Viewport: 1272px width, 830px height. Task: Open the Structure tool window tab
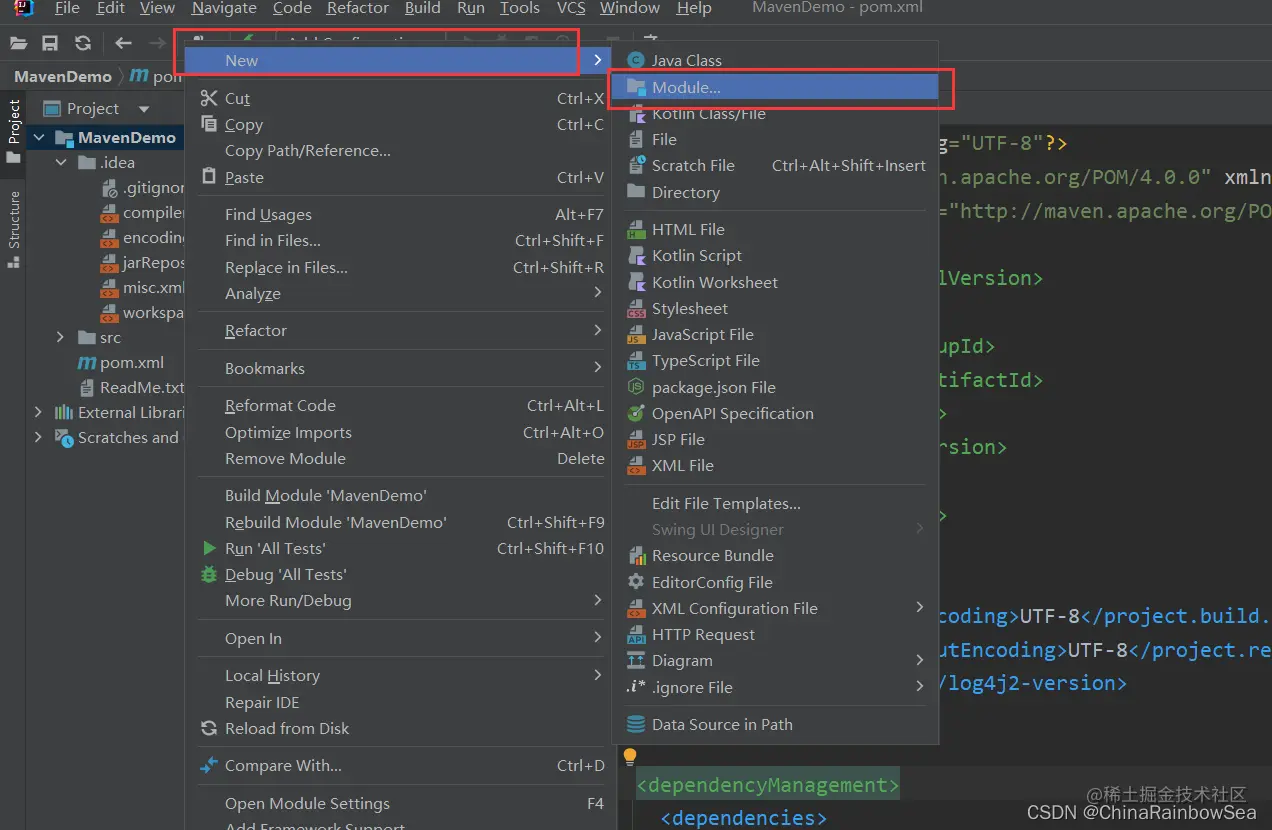(14, 229)
